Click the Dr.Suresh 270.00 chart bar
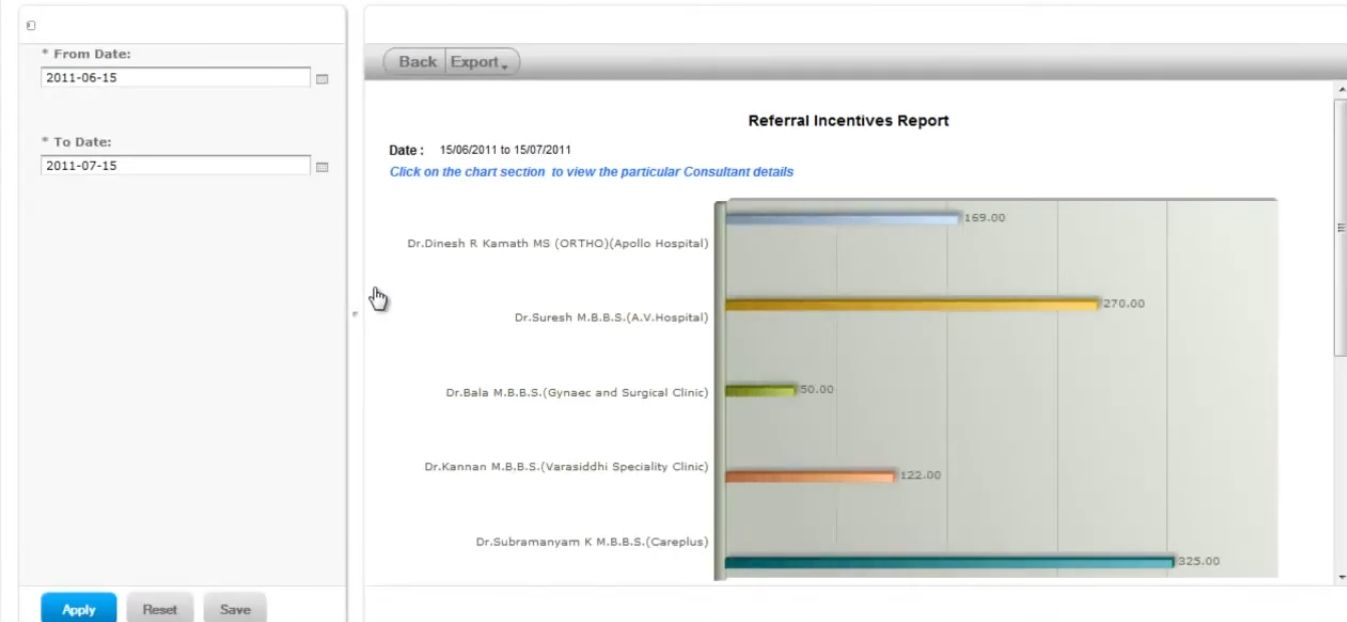 [912, 304]
